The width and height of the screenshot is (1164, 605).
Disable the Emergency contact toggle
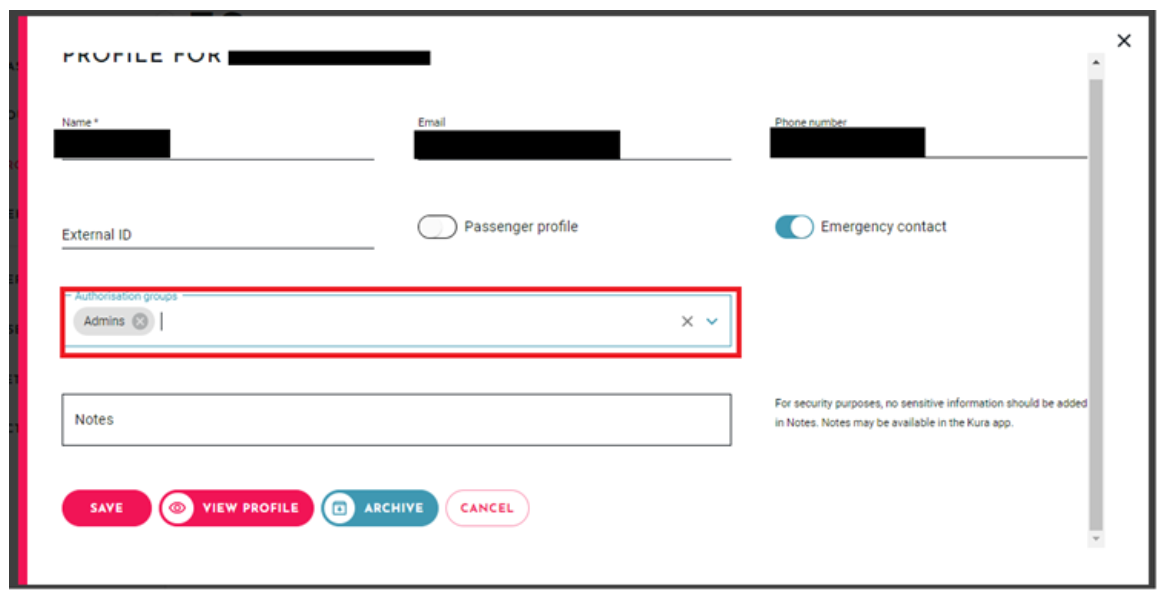[x=794, y=226]
